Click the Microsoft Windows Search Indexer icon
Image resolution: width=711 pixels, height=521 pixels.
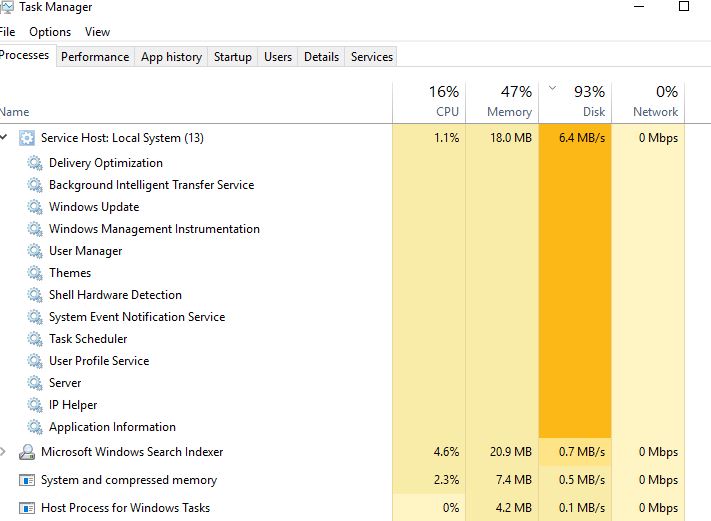(27, 452)
